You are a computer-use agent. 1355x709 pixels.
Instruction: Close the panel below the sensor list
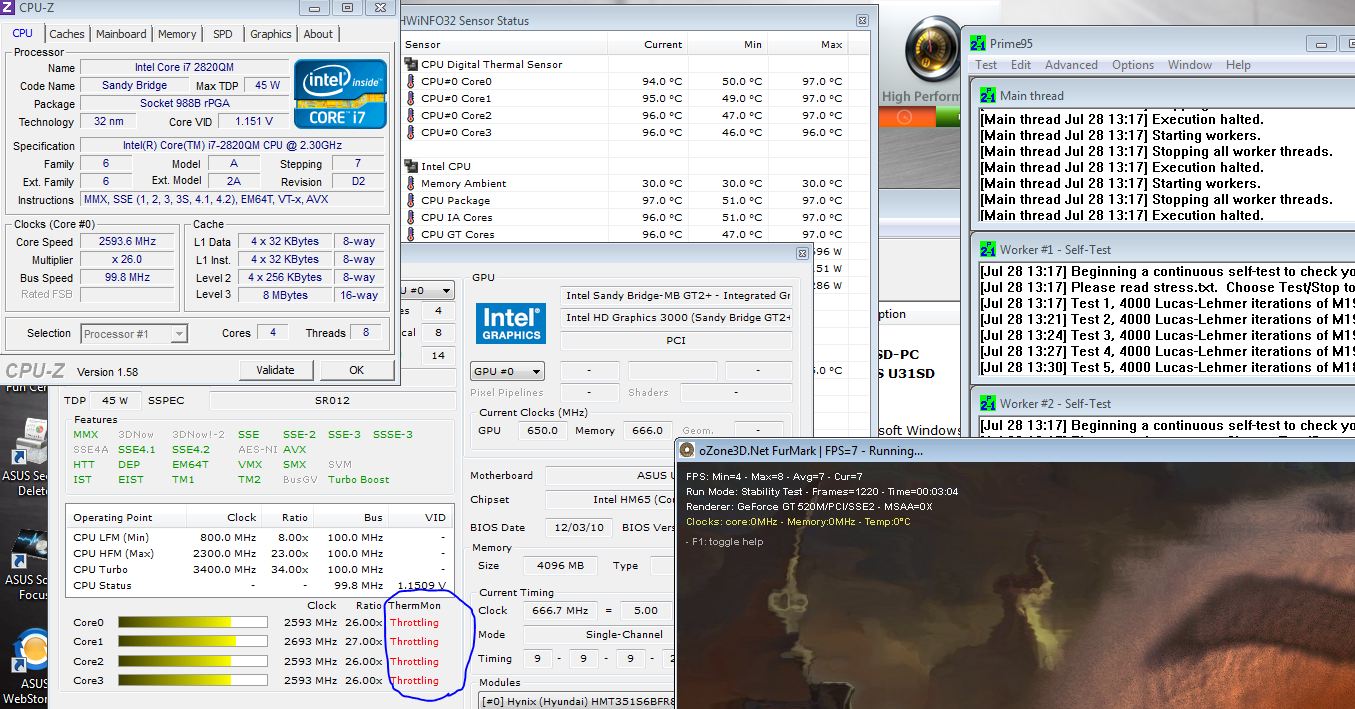pos(802,254)
